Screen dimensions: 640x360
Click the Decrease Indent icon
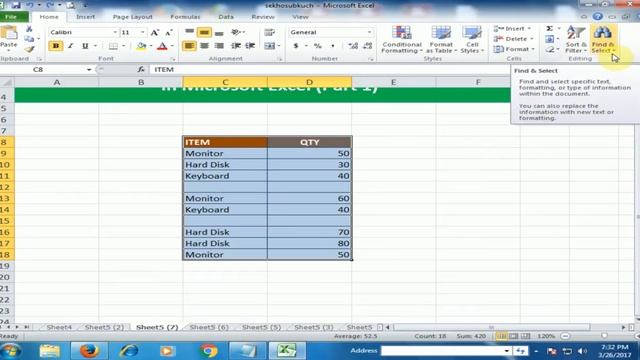click(236, 46)
